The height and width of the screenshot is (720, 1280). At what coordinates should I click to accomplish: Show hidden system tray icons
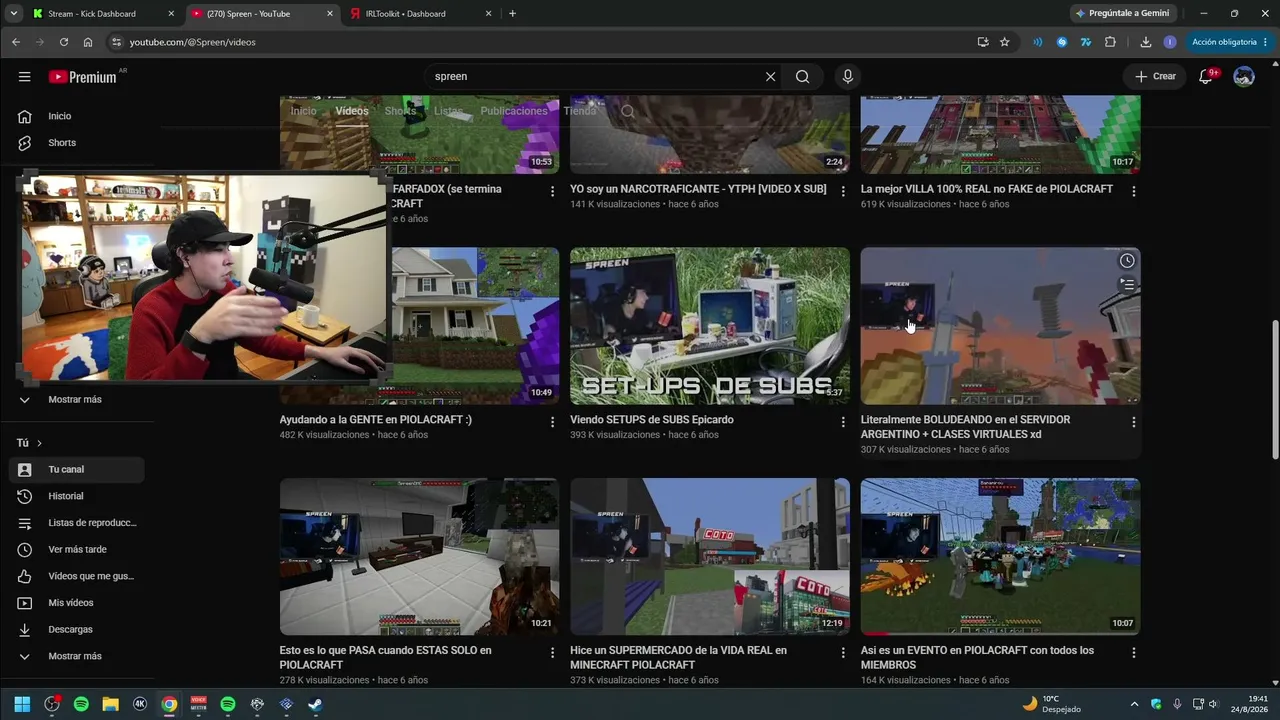(x=1134, y=704)
